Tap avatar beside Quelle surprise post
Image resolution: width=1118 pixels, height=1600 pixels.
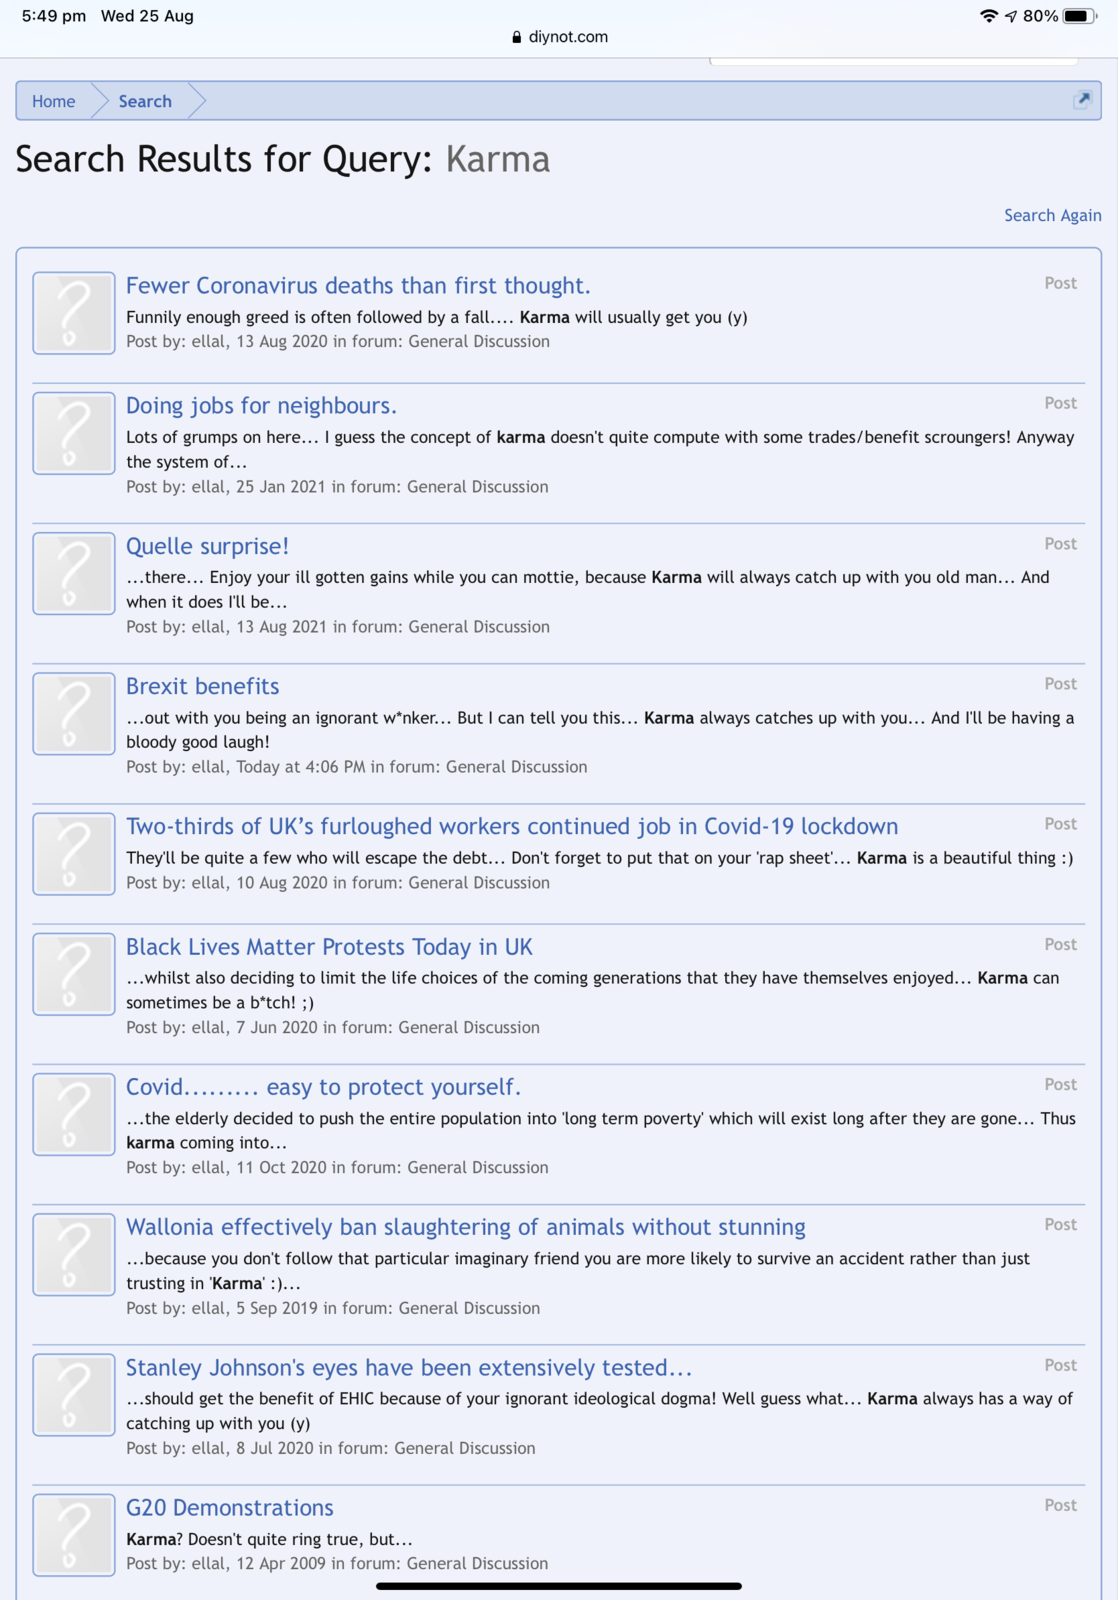pyautogui.click(x=74, y=573)
